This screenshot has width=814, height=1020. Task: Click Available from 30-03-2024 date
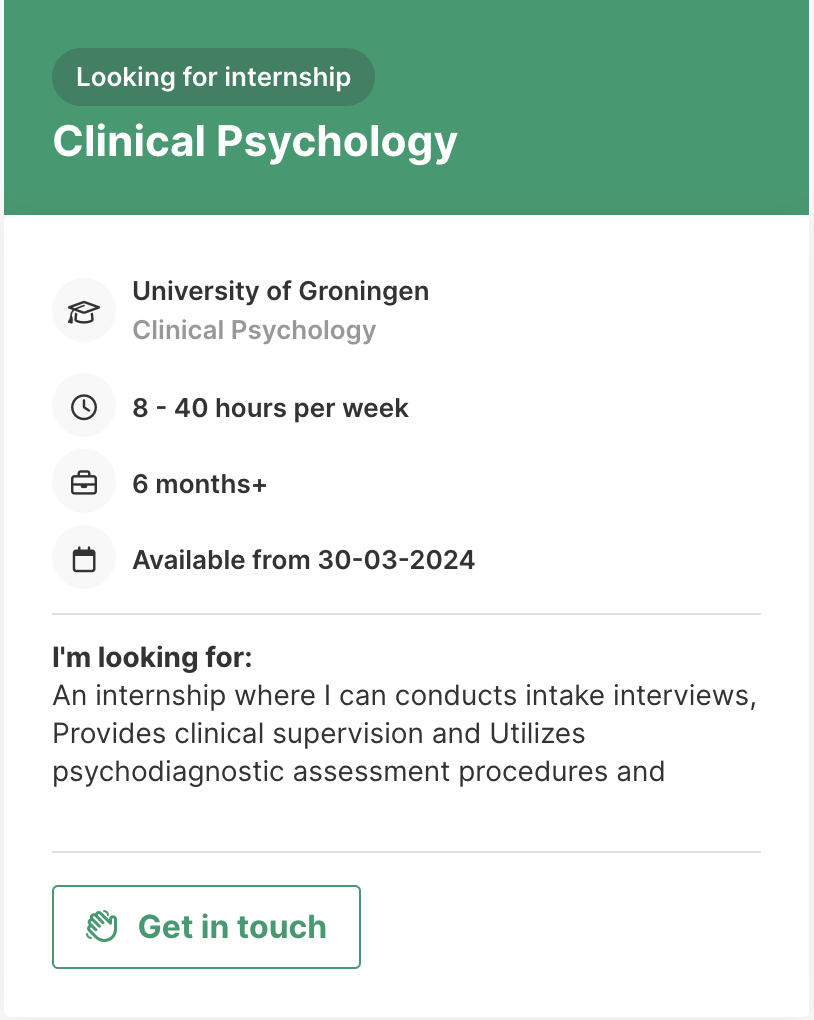[303, 559]
